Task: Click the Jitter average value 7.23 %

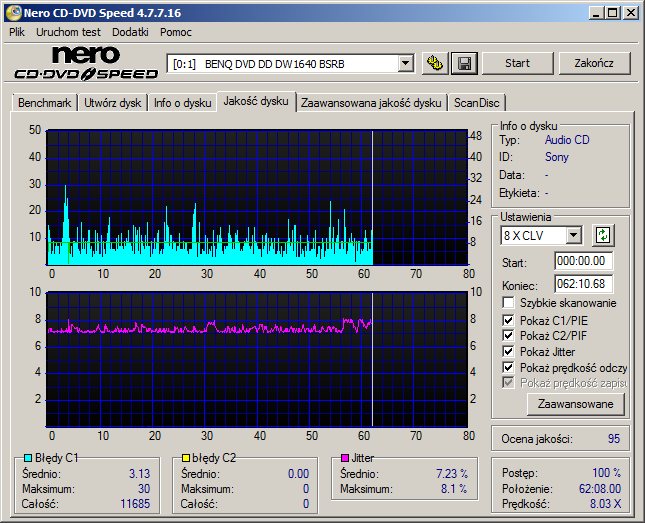Action: (x=452, y=474)
